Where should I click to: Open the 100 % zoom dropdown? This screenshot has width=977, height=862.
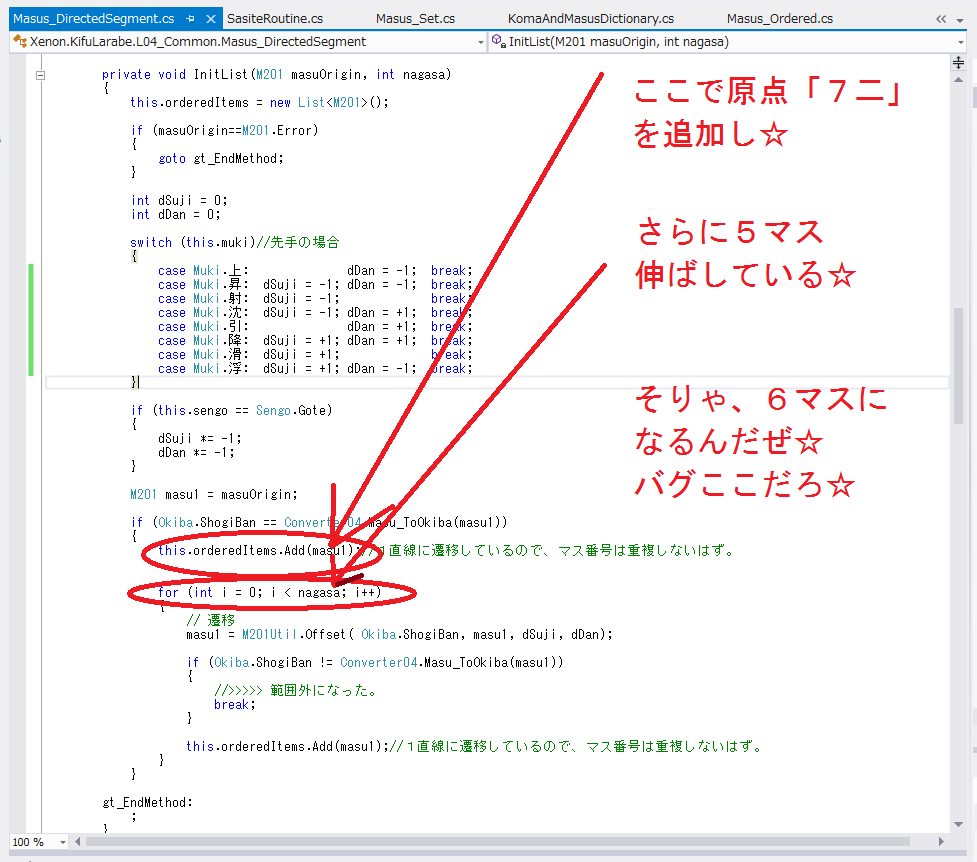(62, 842)
